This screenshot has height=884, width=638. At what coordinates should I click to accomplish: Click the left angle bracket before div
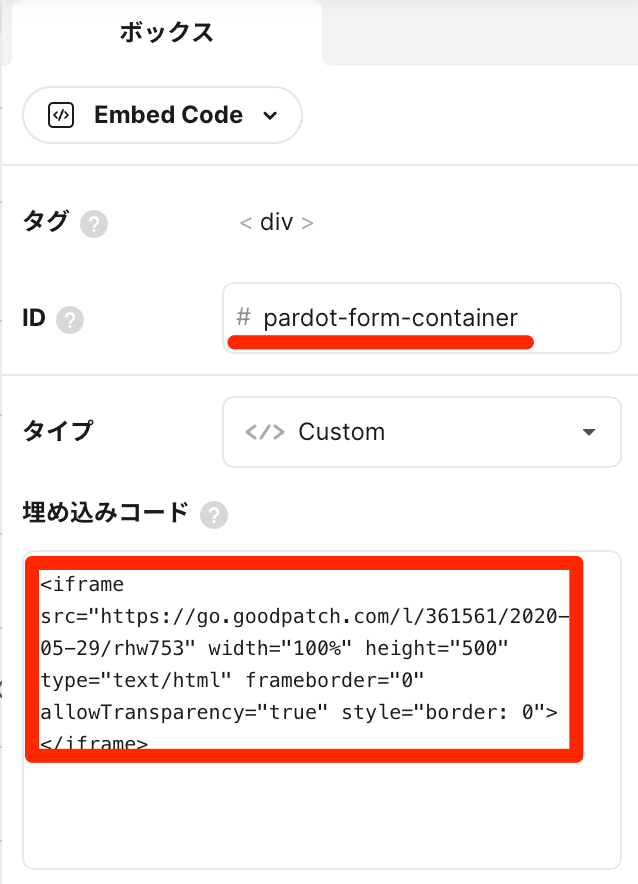pyautogui.click(x=246, y=223)
